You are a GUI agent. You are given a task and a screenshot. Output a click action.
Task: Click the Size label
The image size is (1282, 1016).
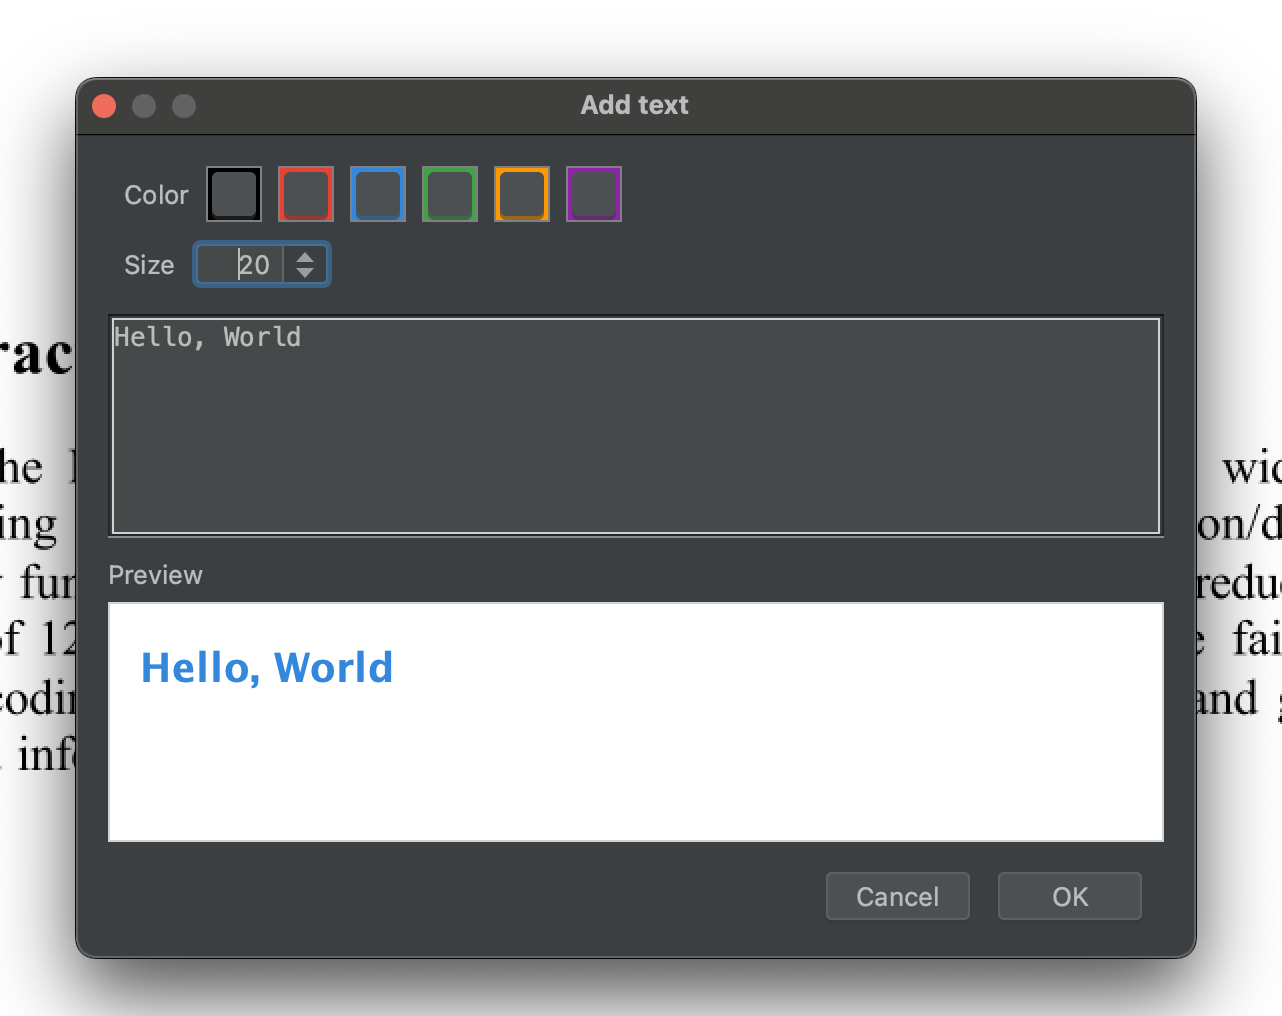pyautogui.click(x=149, y=264)
